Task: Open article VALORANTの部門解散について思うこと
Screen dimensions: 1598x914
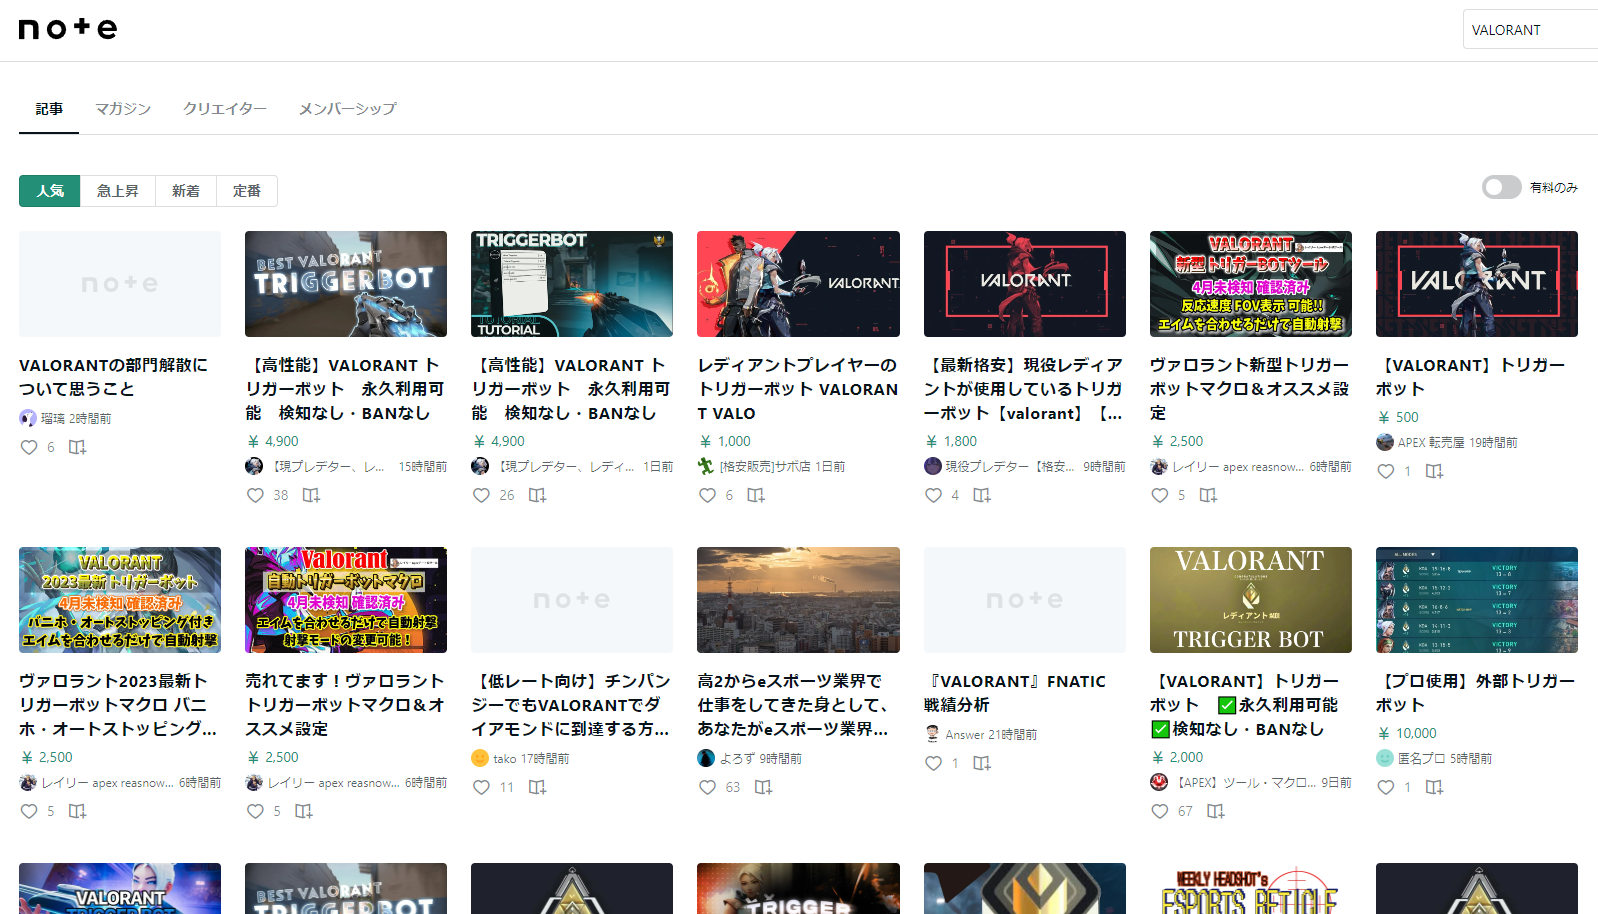Action: (x=114, y=377)
